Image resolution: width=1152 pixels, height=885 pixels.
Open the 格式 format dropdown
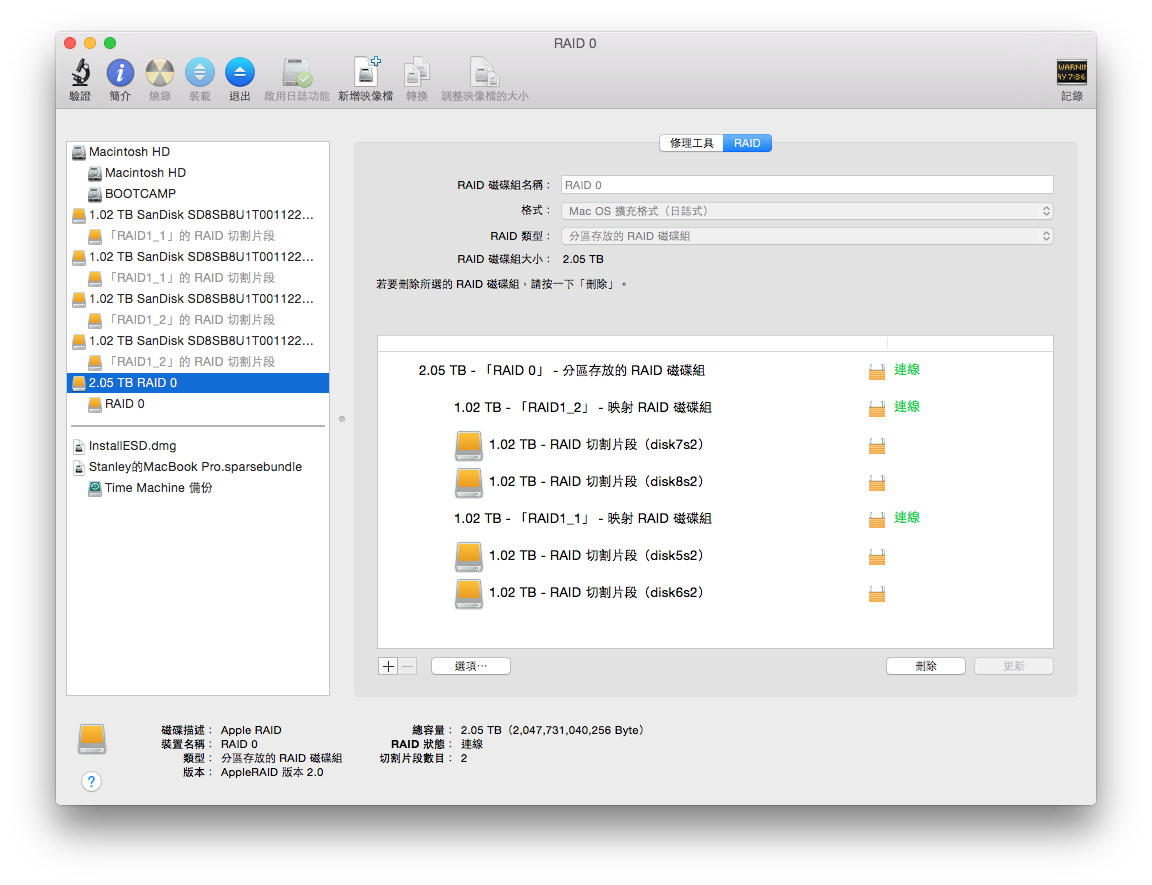807,211
